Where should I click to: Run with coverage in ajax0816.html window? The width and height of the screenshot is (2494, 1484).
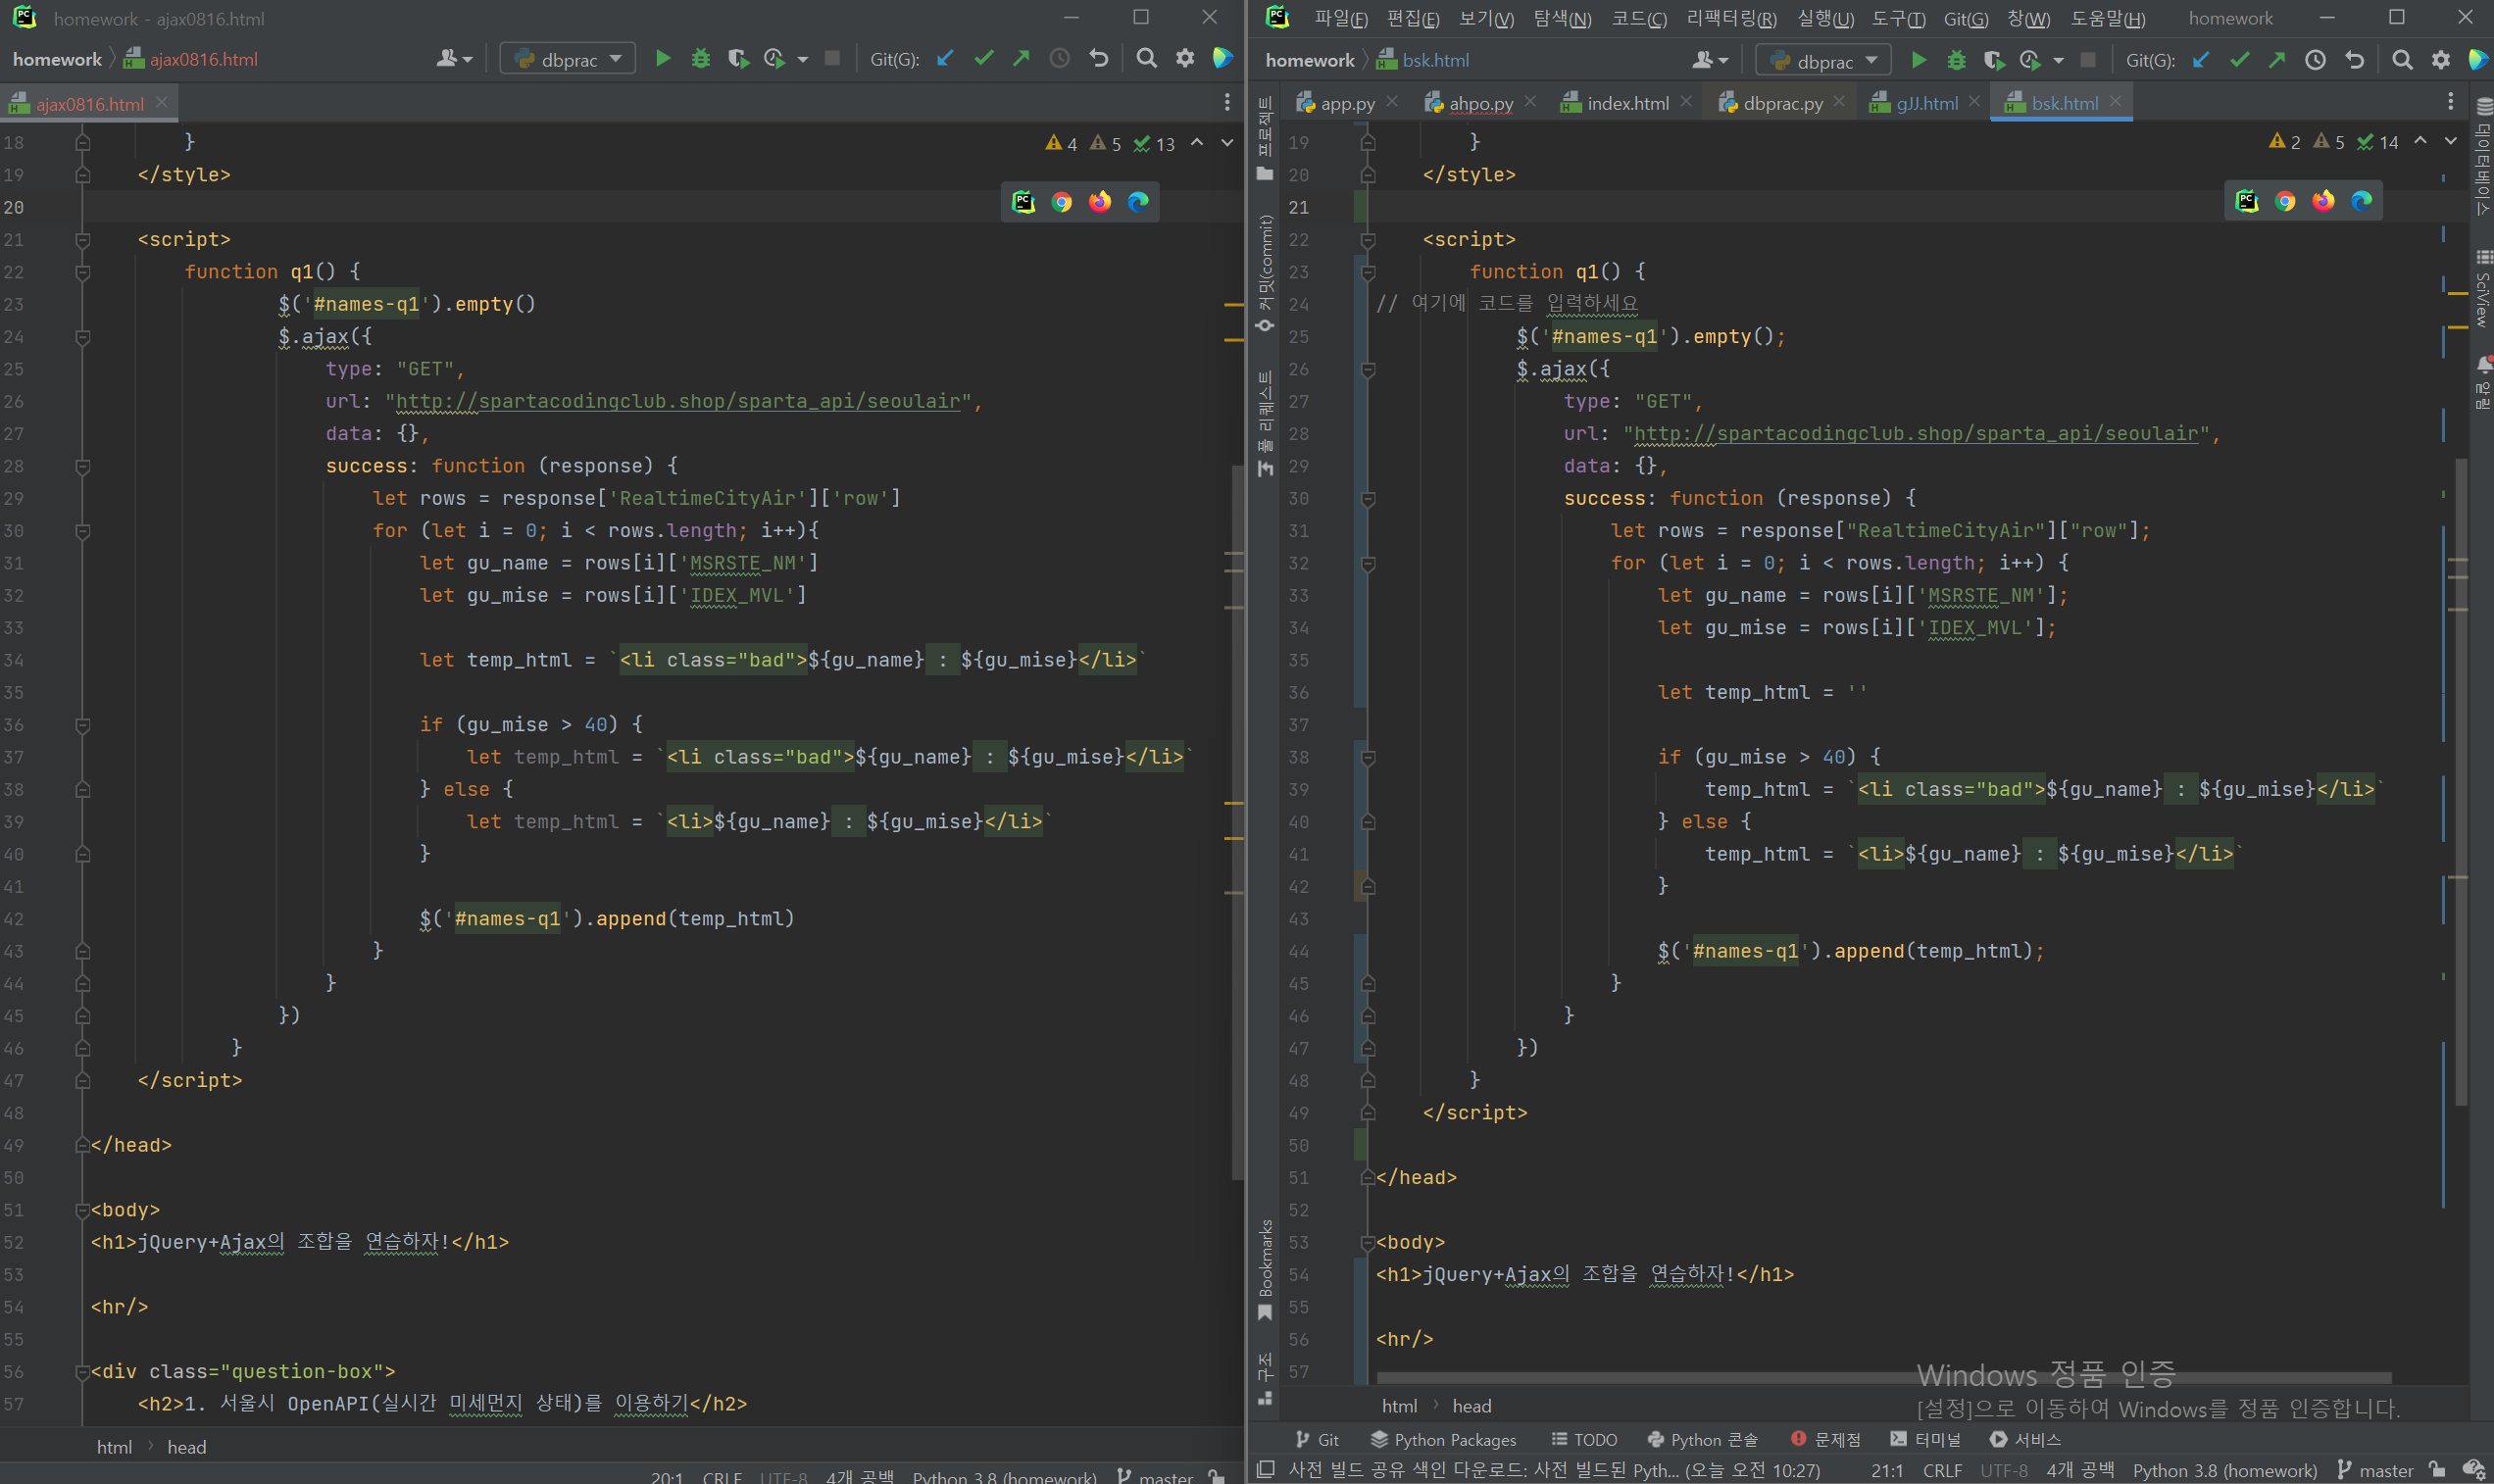coord(738,59)
